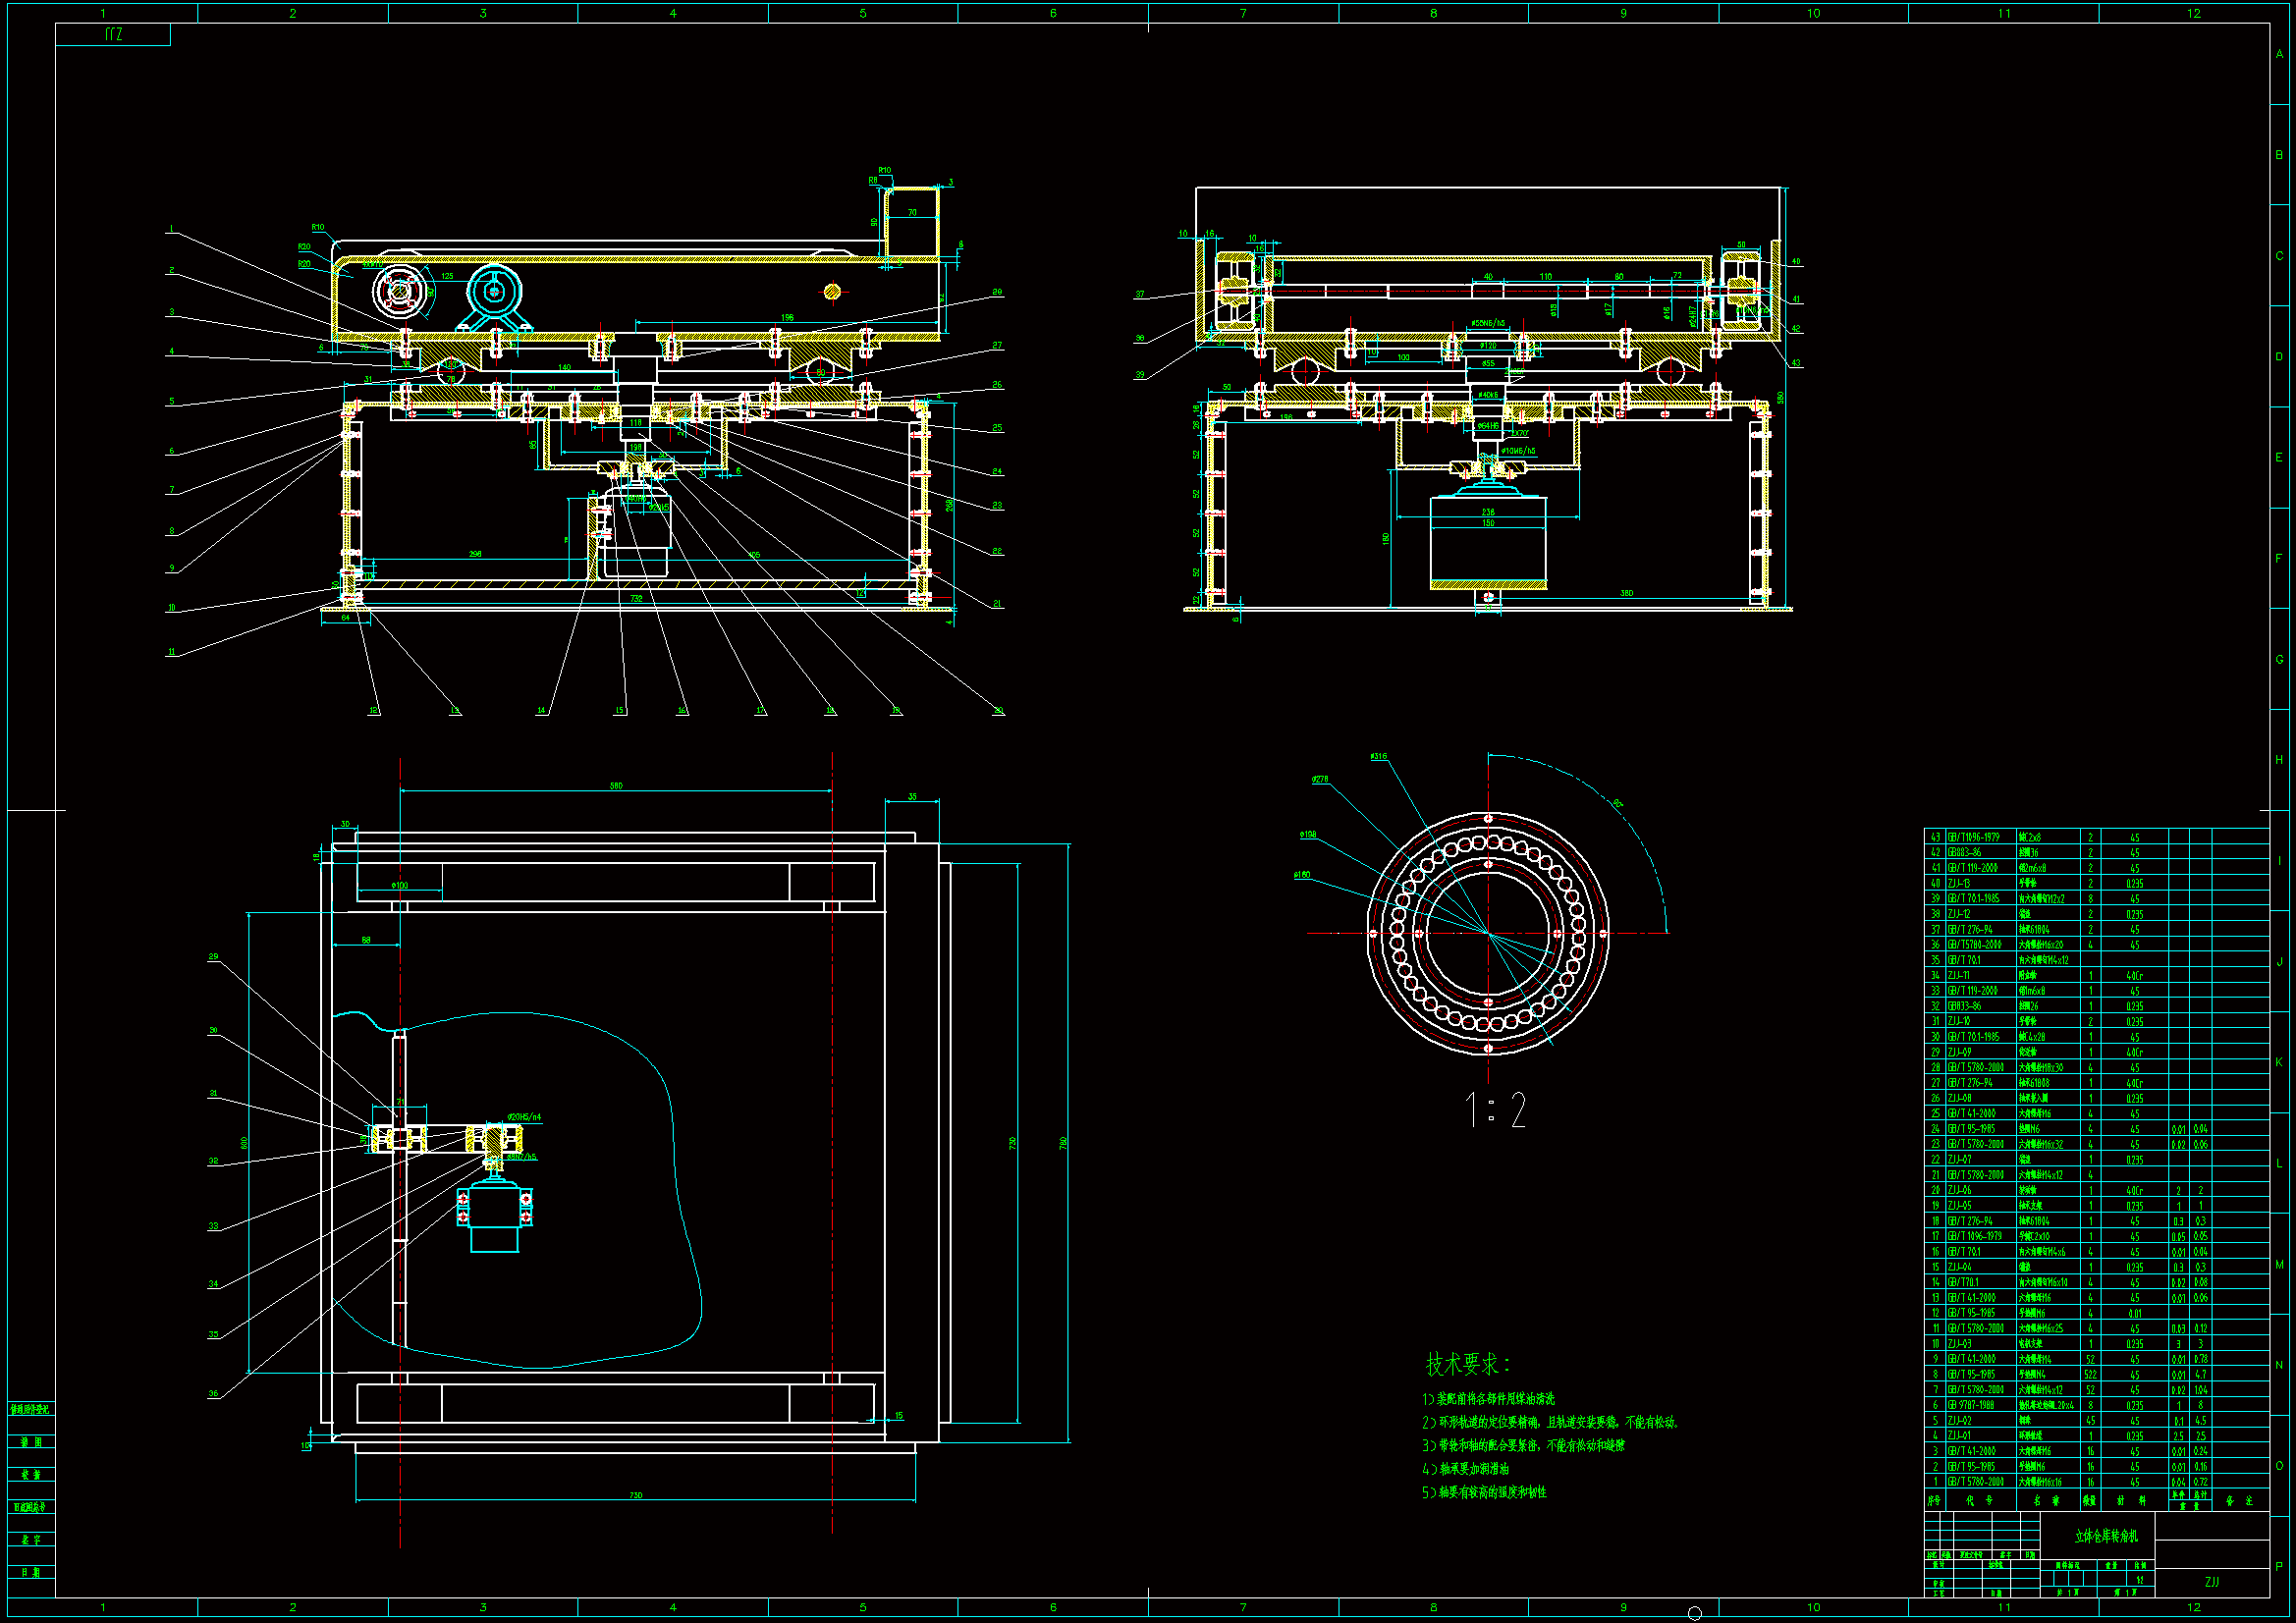Click technical requirement line 2 about 环形轨道
This screenshot has height=1623, width=2296.
click(1549, 1422)
